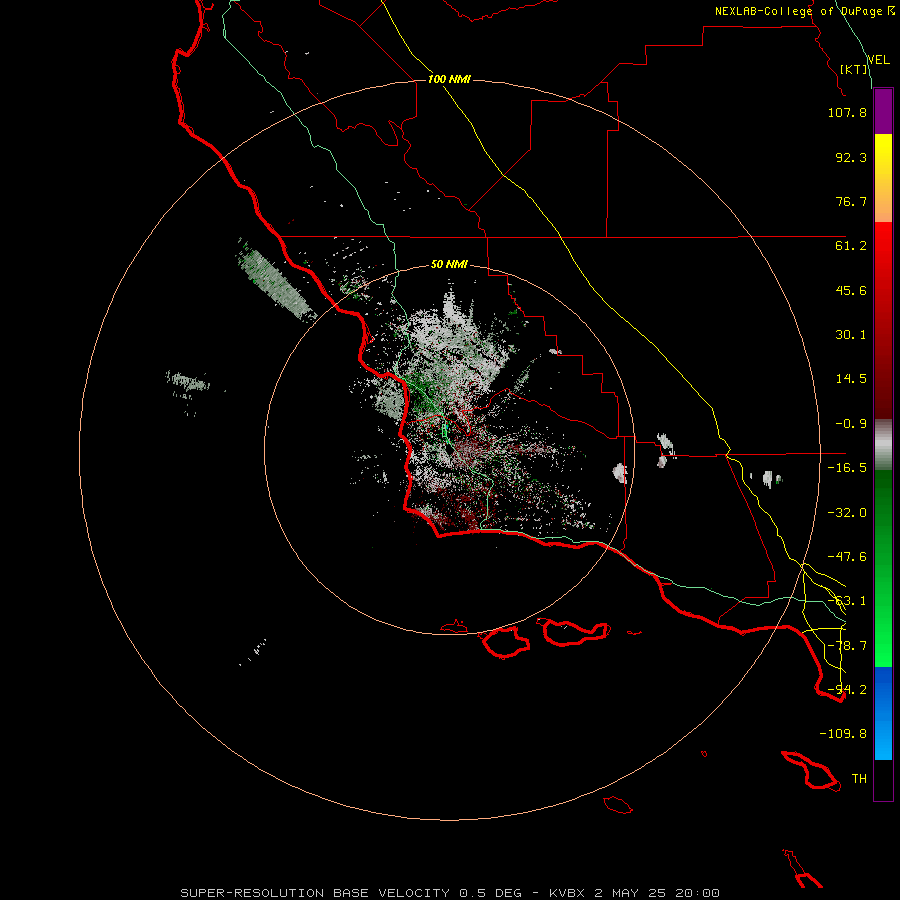Pick the purple segment of the color bar
This screenshot has height=900, width=900.
883,111
